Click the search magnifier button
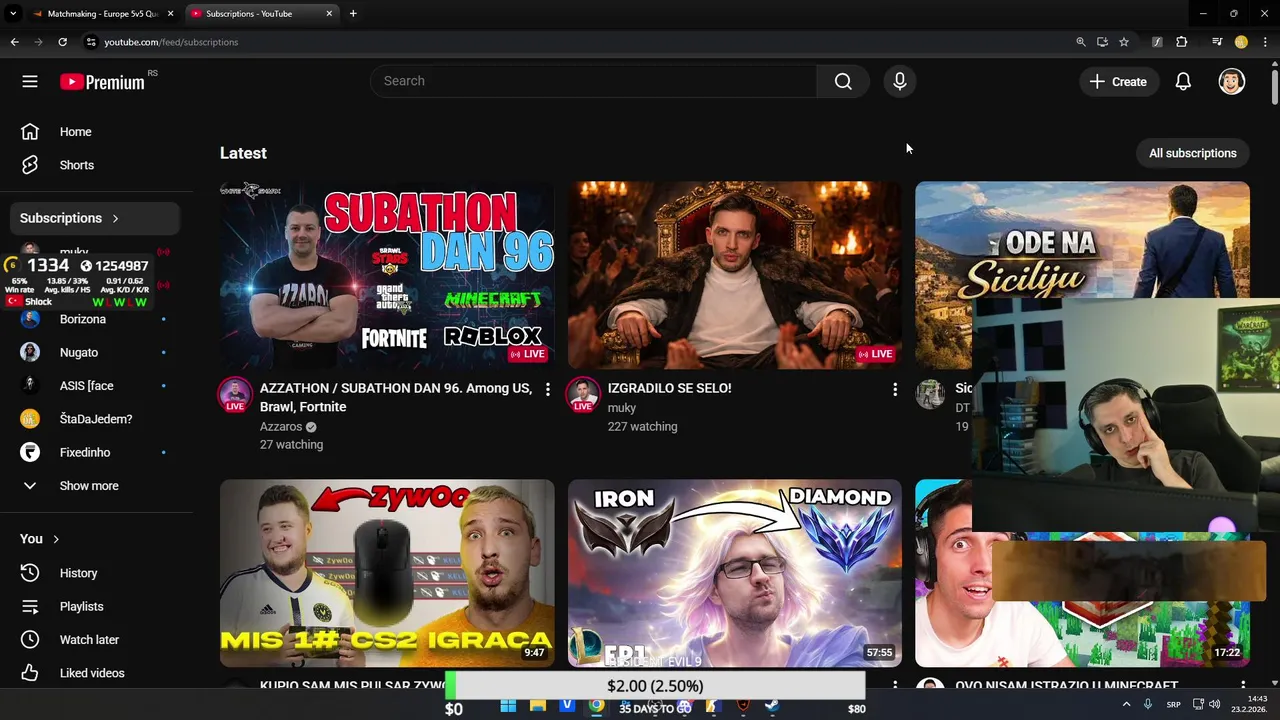 coord(843,81)
